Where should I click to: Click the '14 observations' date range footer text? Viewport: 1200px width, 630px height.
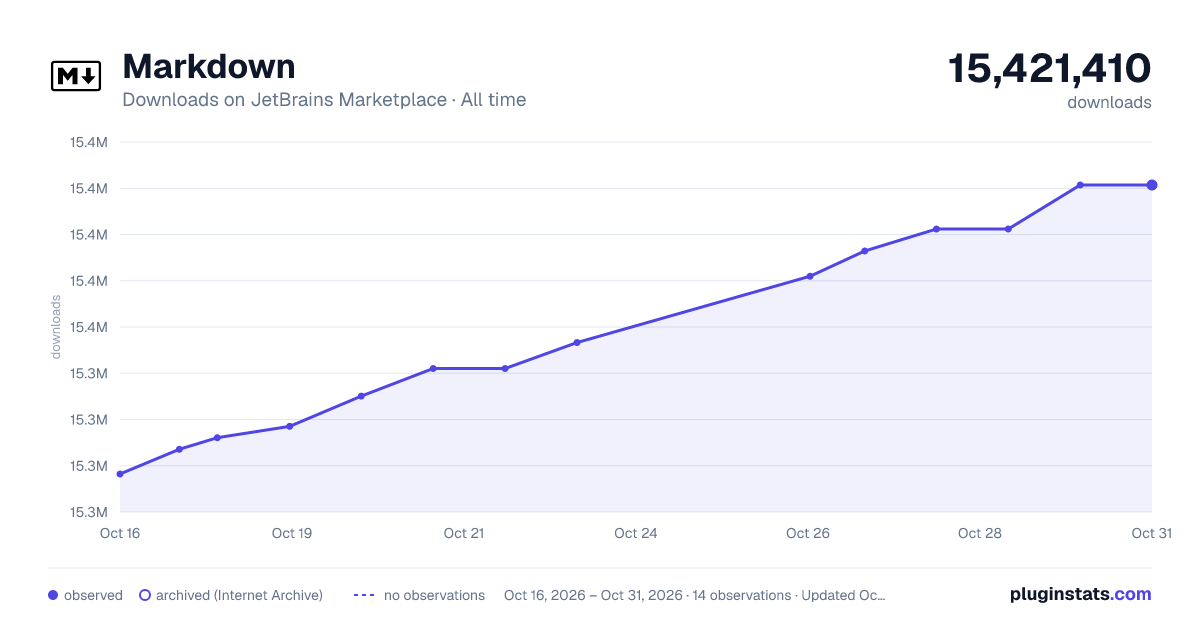tap(695, 595)
